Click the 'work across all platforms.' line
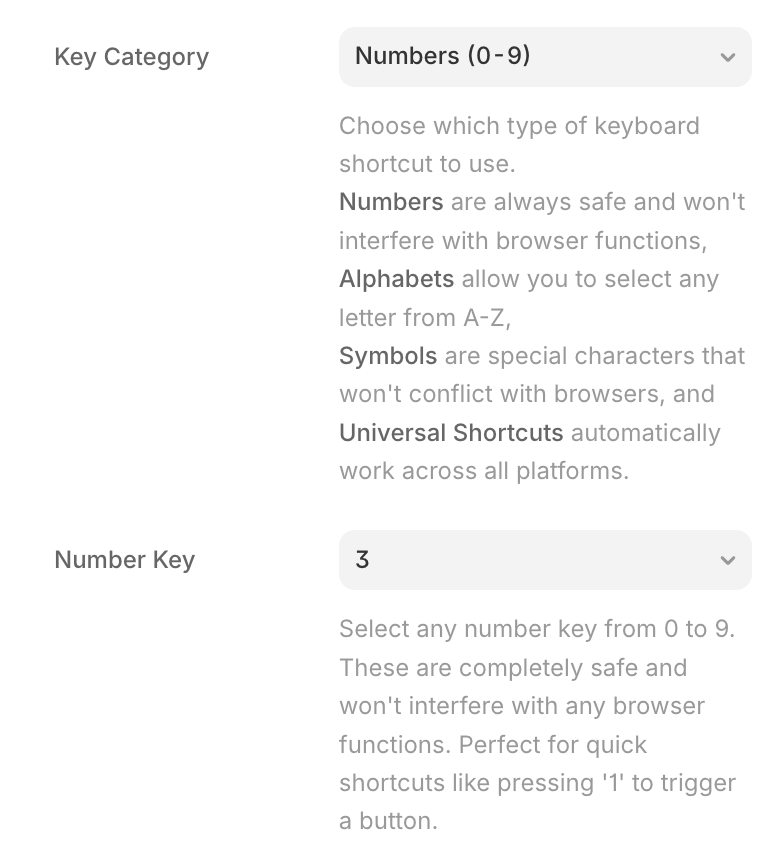 484,472
